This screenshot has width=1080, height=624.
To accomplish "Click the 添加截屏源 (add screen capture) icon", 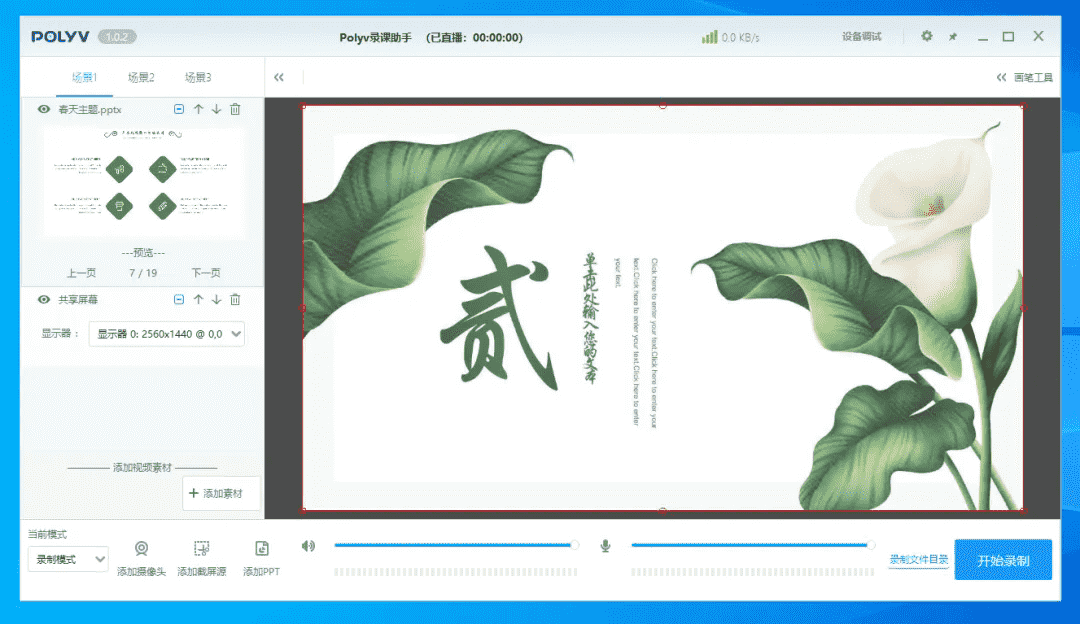I will 201,549.
